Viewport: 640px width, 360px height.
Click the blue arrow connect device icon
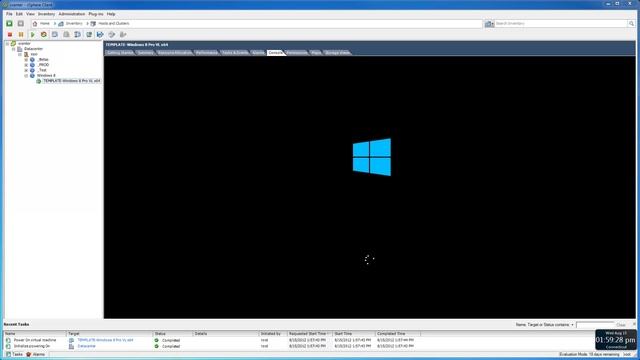[100, 35]
